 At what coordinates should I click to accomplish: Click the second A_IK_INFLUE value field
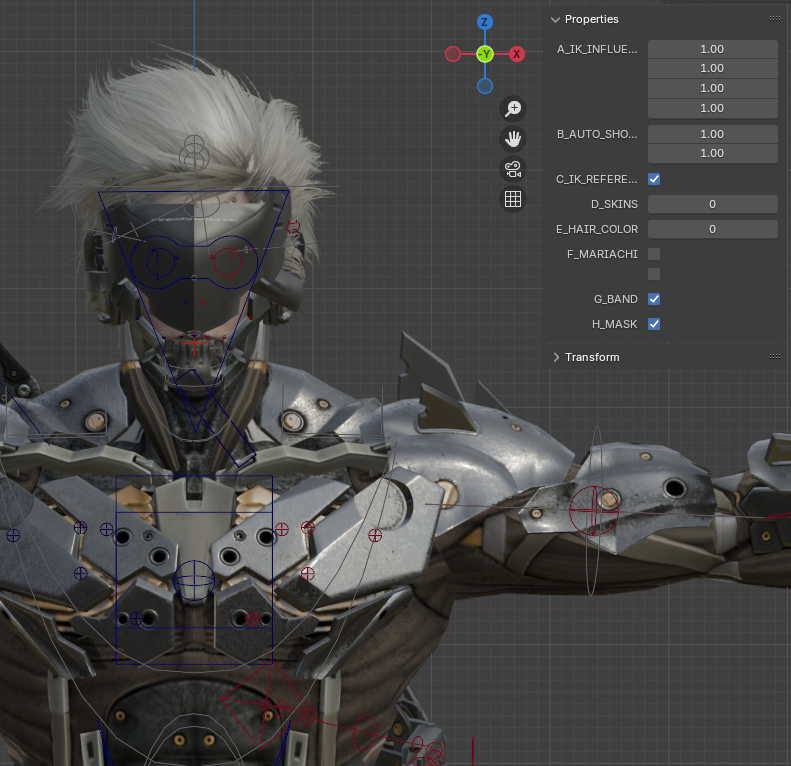(712, 68)
